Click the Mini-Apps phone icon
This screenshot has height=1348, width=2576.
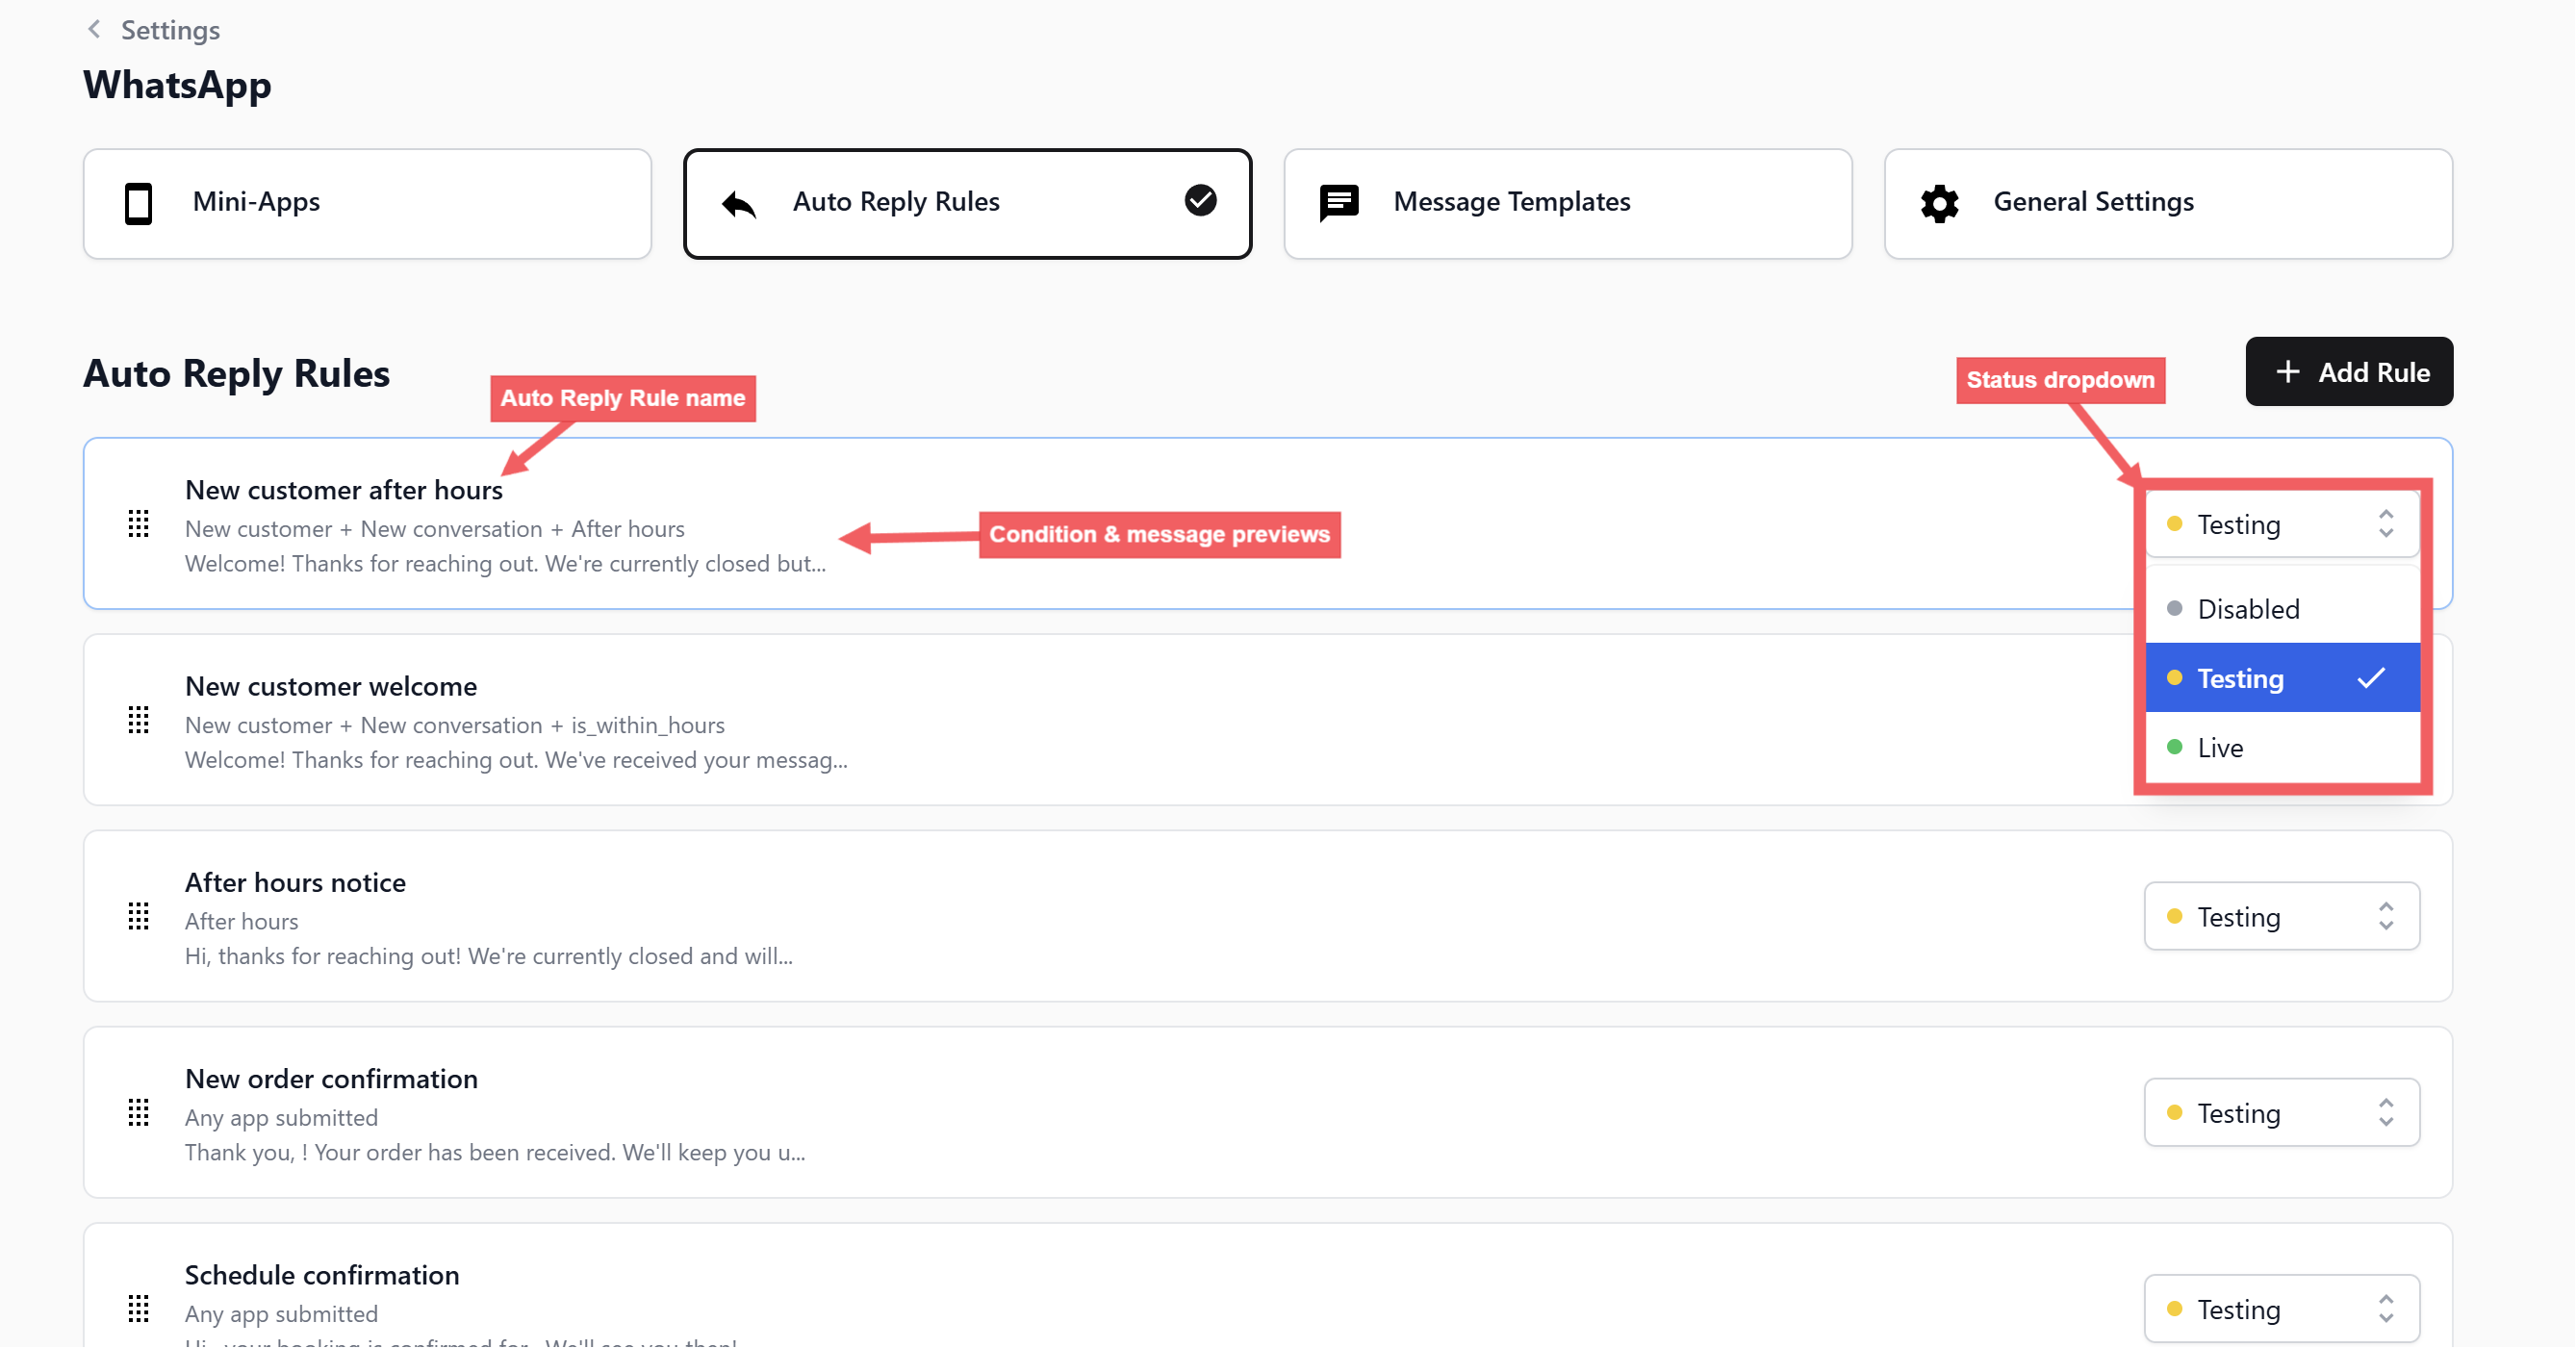138,203
